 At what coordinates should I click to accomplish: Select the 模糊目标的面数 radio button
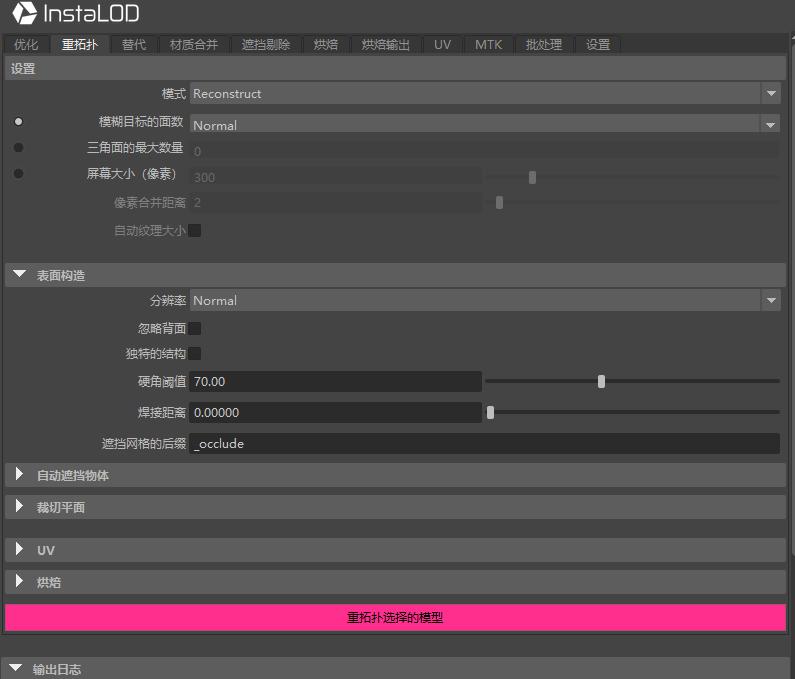pyautogui.click(x=18, y=122)
